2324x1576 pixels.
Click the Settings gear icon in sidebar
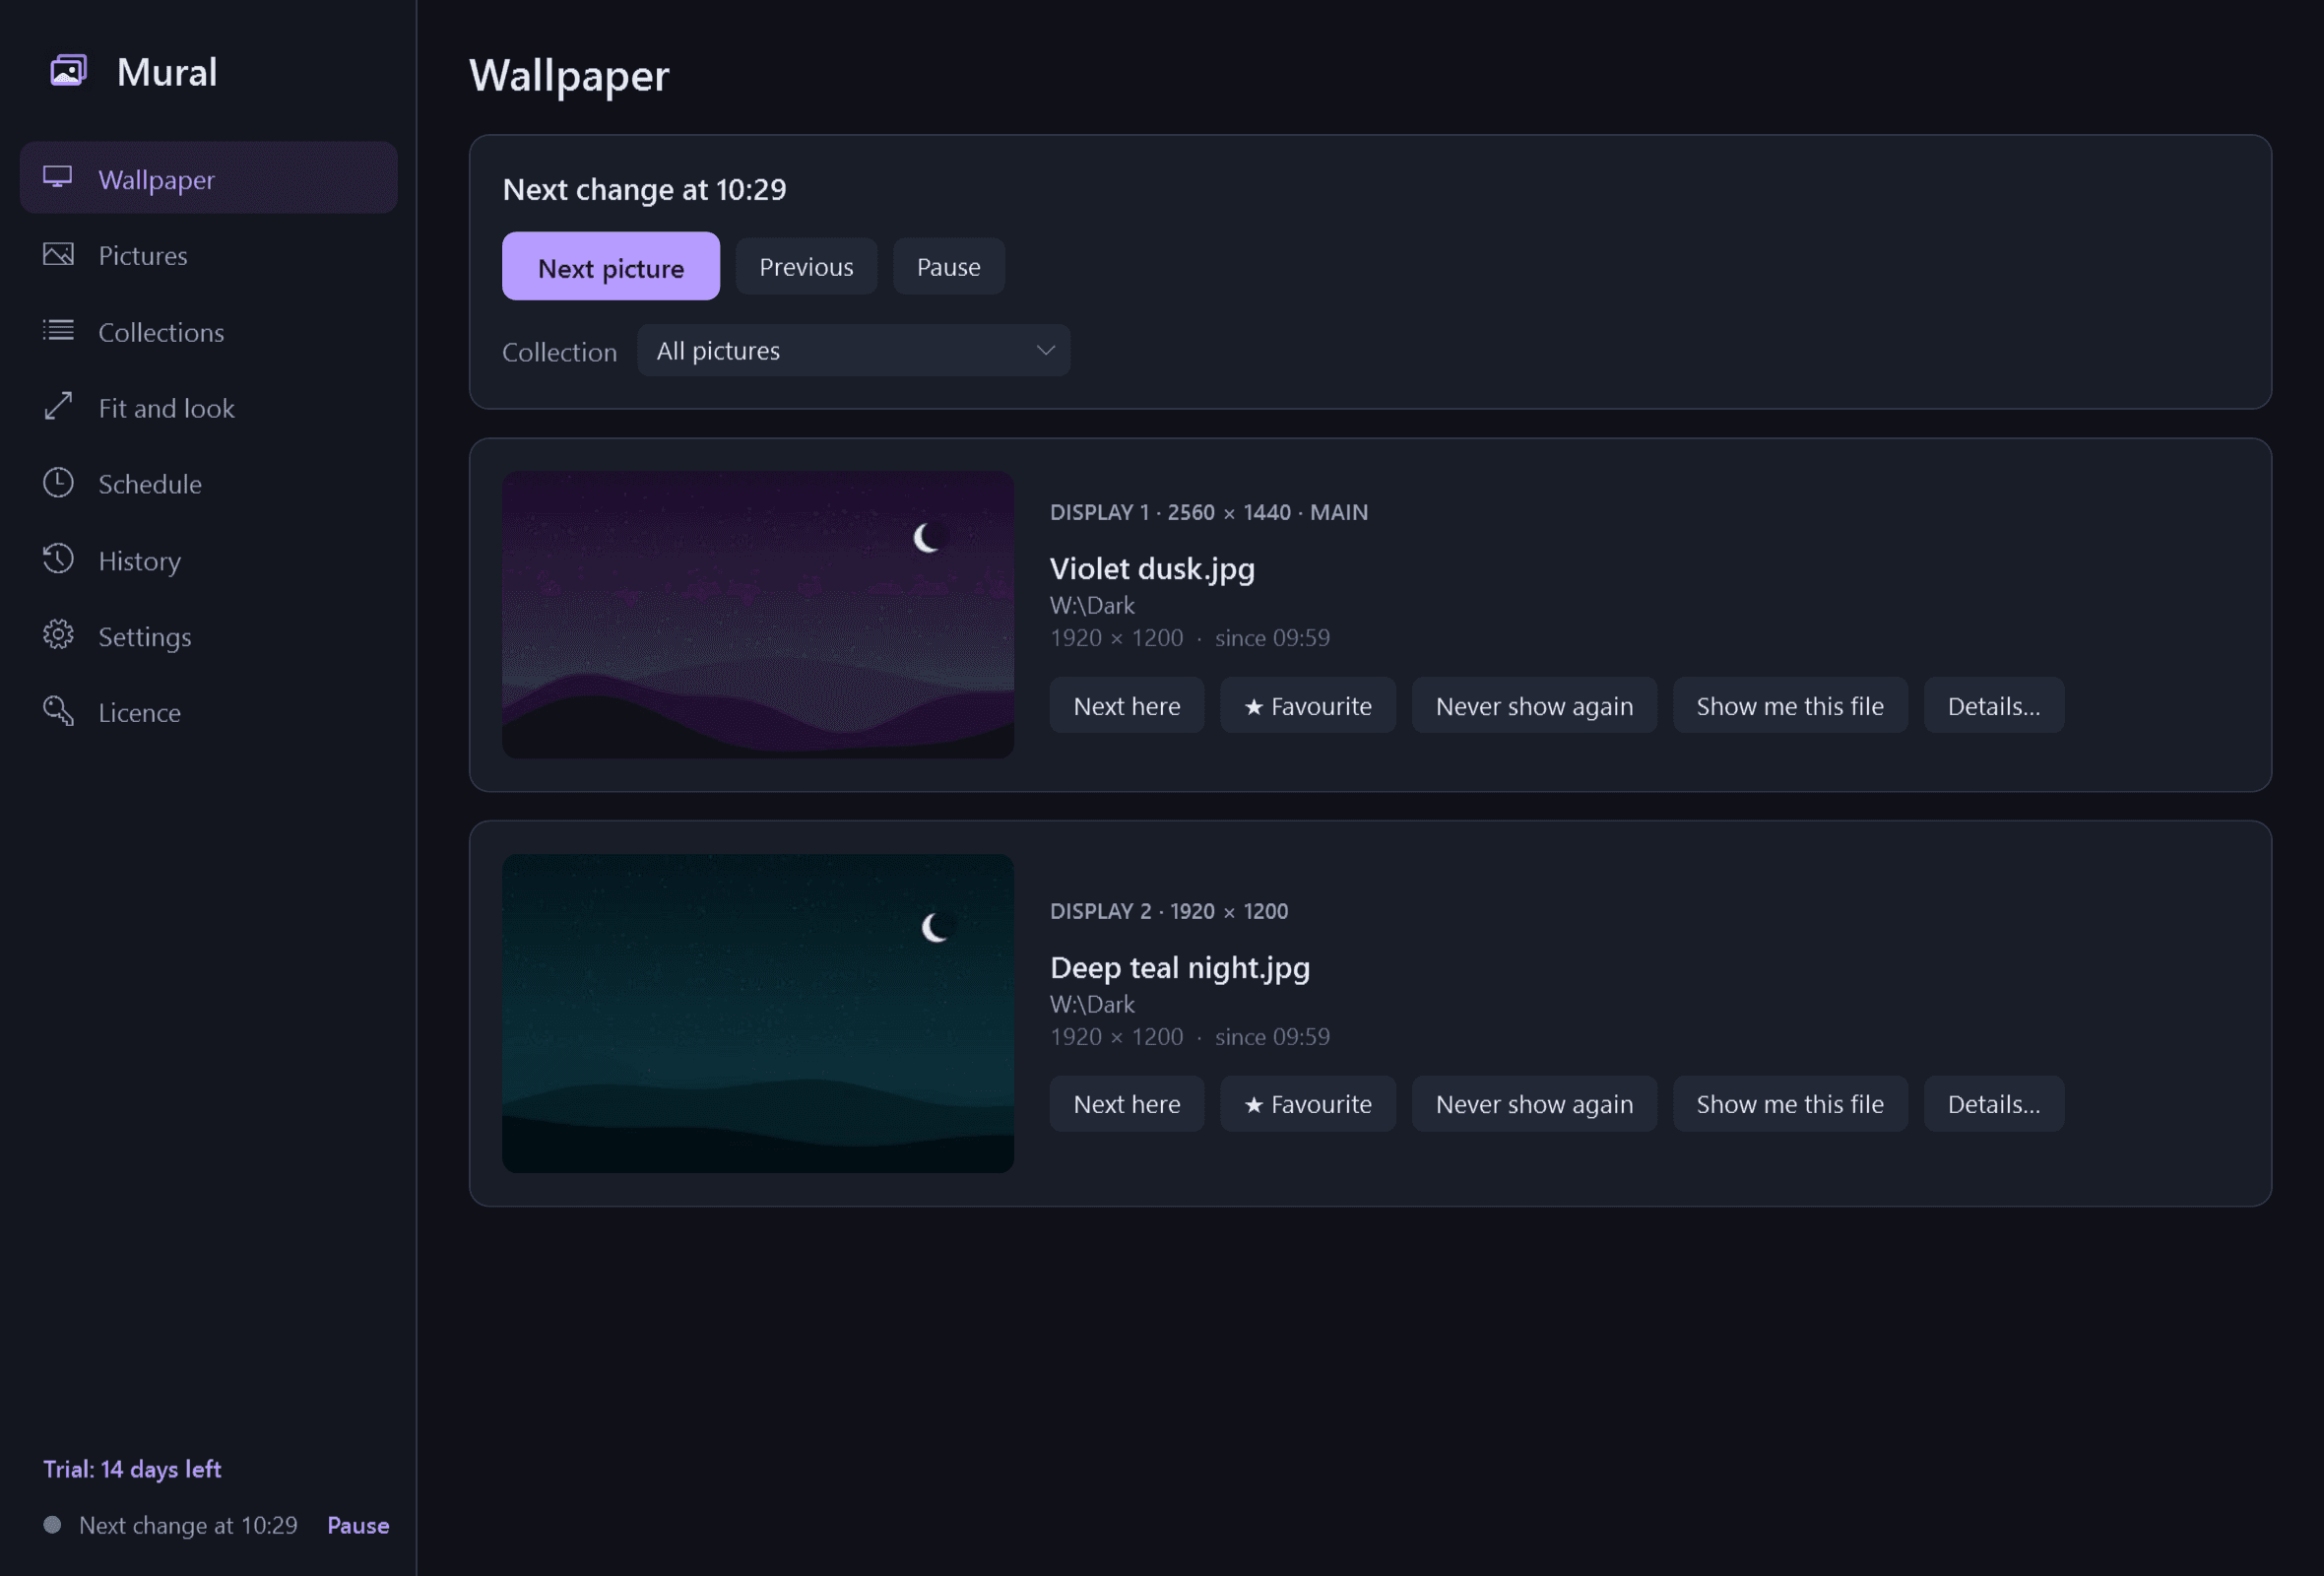(x=58, y=635)
